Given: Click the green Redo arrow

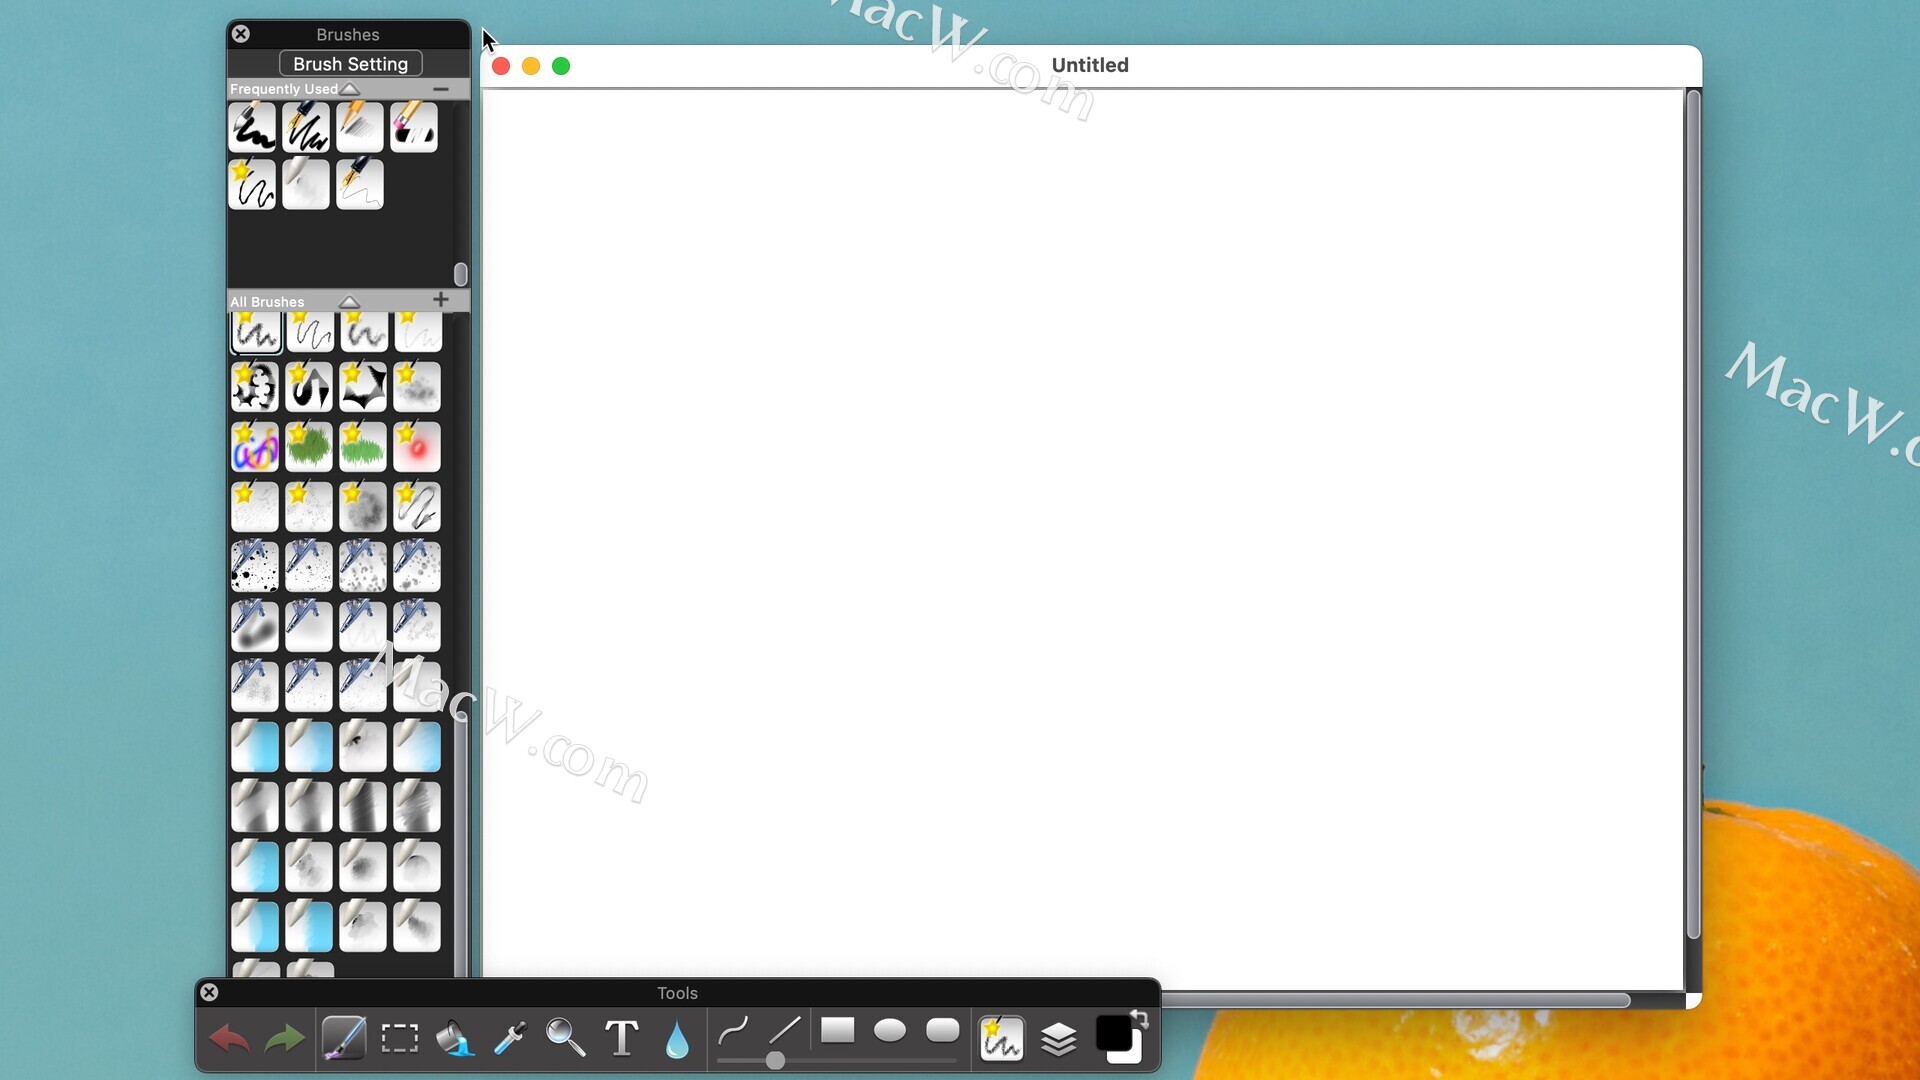Looking at the screenshot, I should pos(285,1039).
